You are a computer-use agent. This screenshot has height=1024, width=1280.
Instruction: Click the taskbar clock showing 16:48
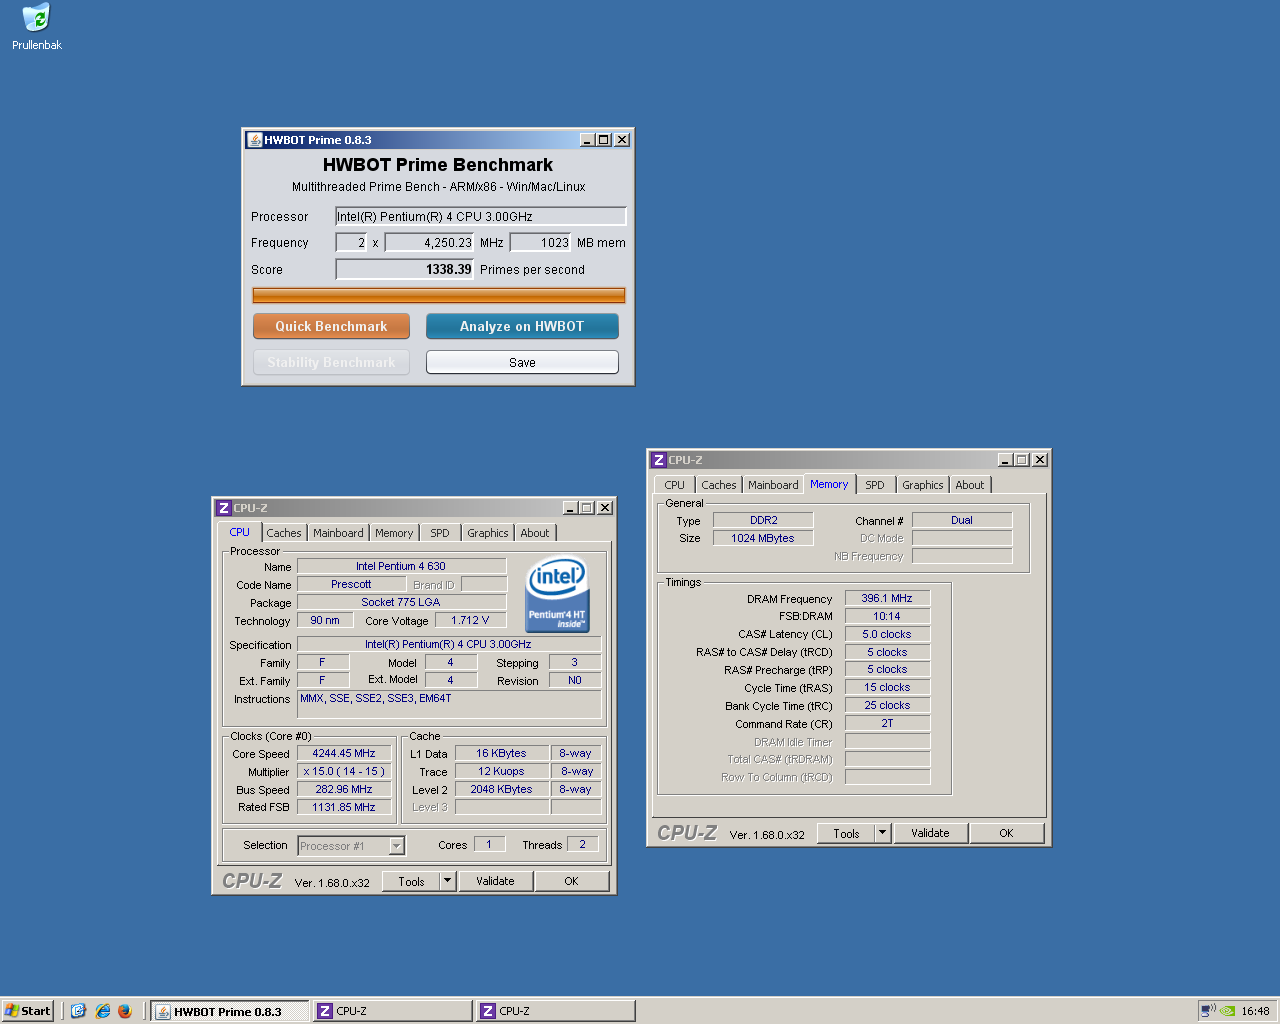coord(1256,1011)
